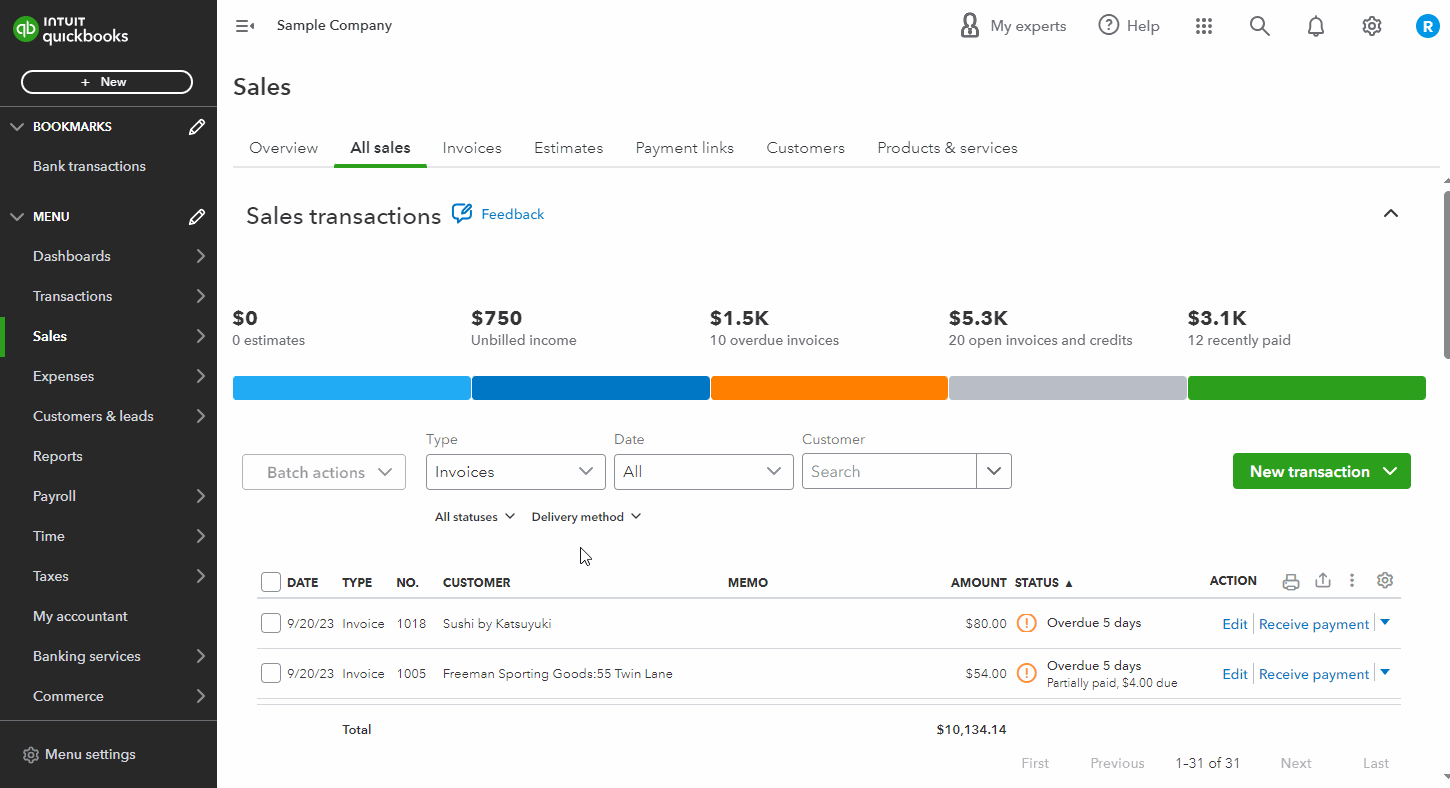
Task: Receive payment for invoice 1005
Action: (1314, 674)
